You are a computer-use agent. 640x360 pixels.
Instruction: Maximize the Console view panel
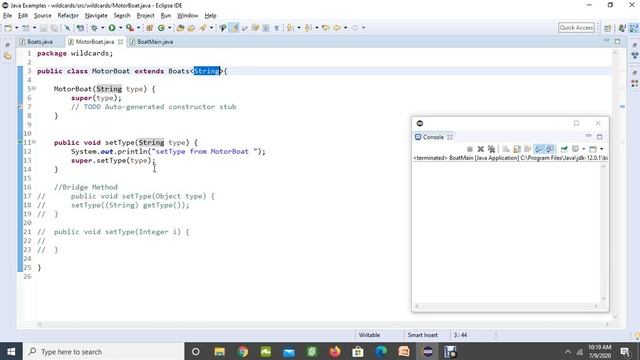click(600, 137)
